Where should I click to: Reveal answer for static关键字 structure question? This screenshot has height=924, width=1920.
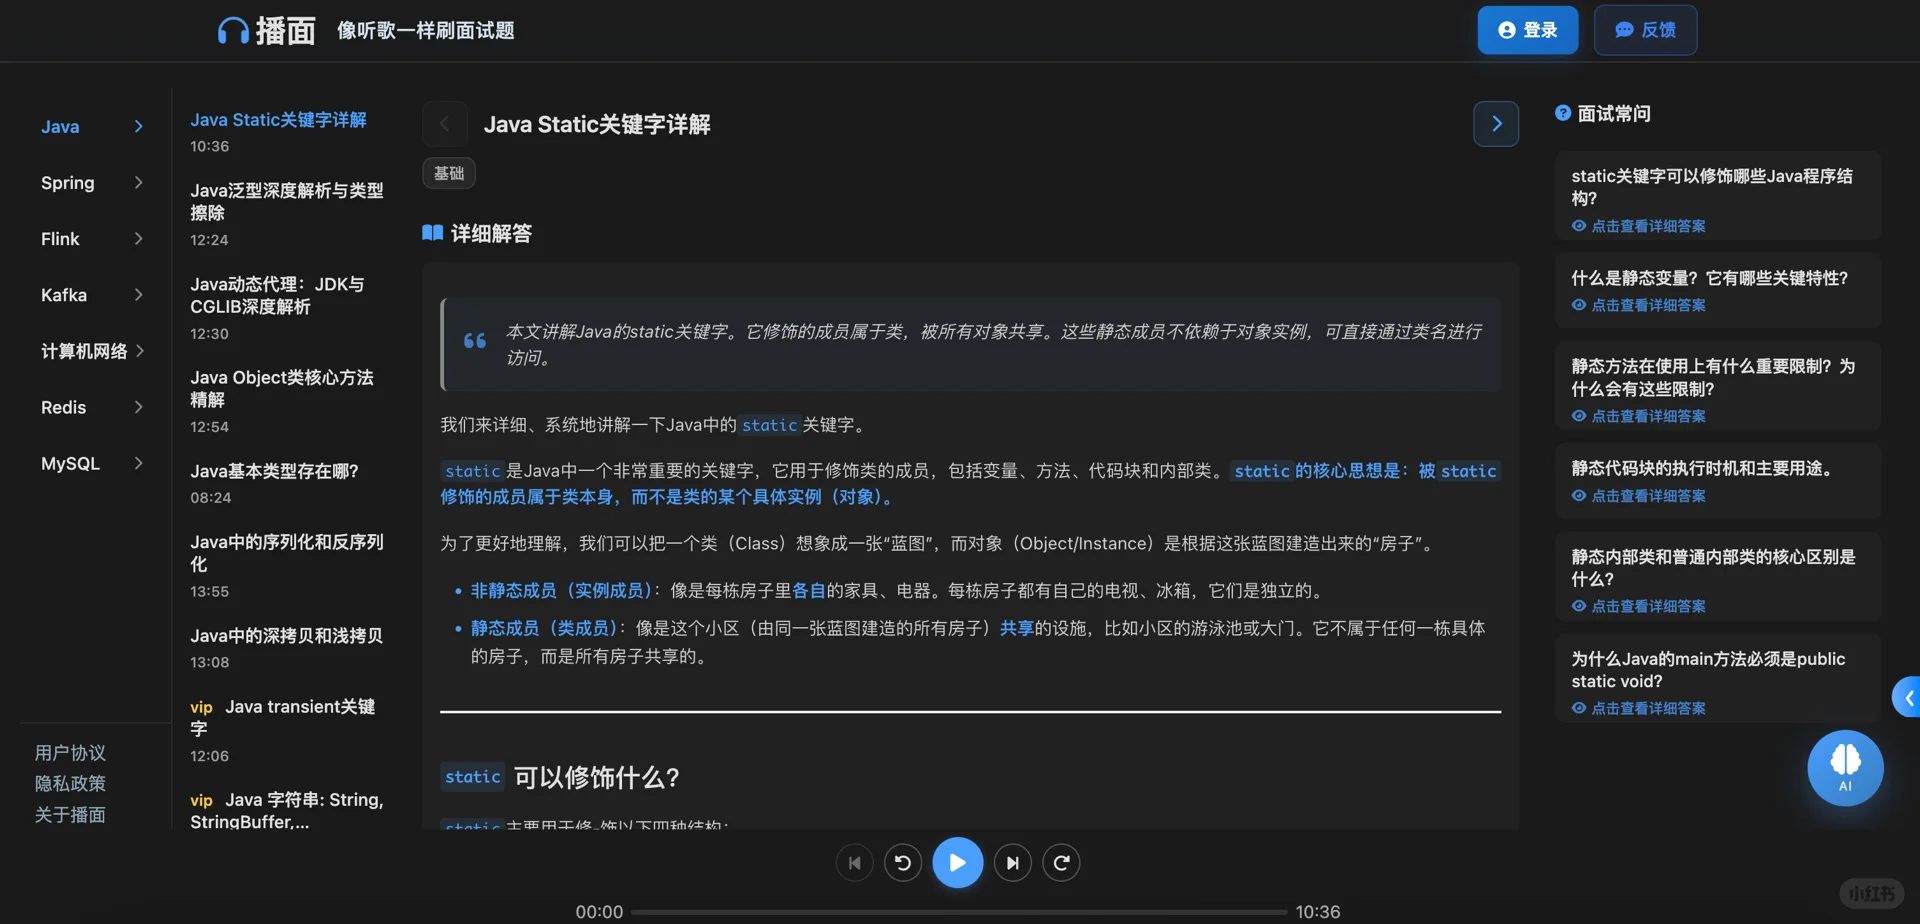point(1646,226)
